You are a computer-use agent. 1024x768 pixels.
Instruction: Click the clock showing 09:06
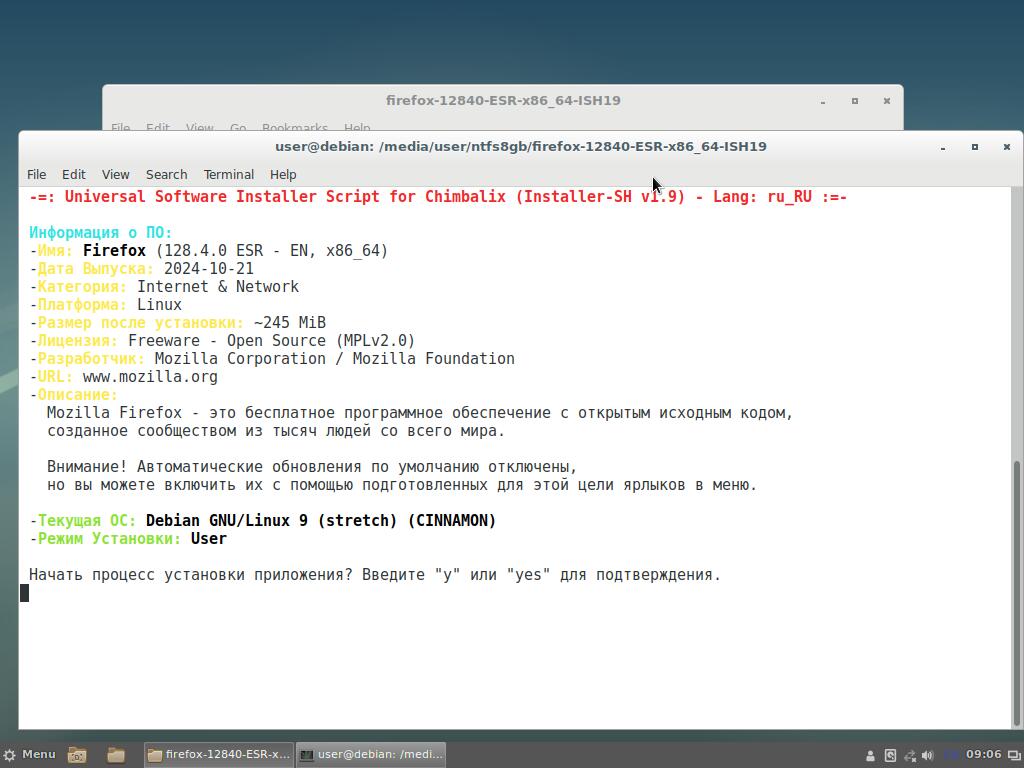pyautogui.click(x=983, y=754)
